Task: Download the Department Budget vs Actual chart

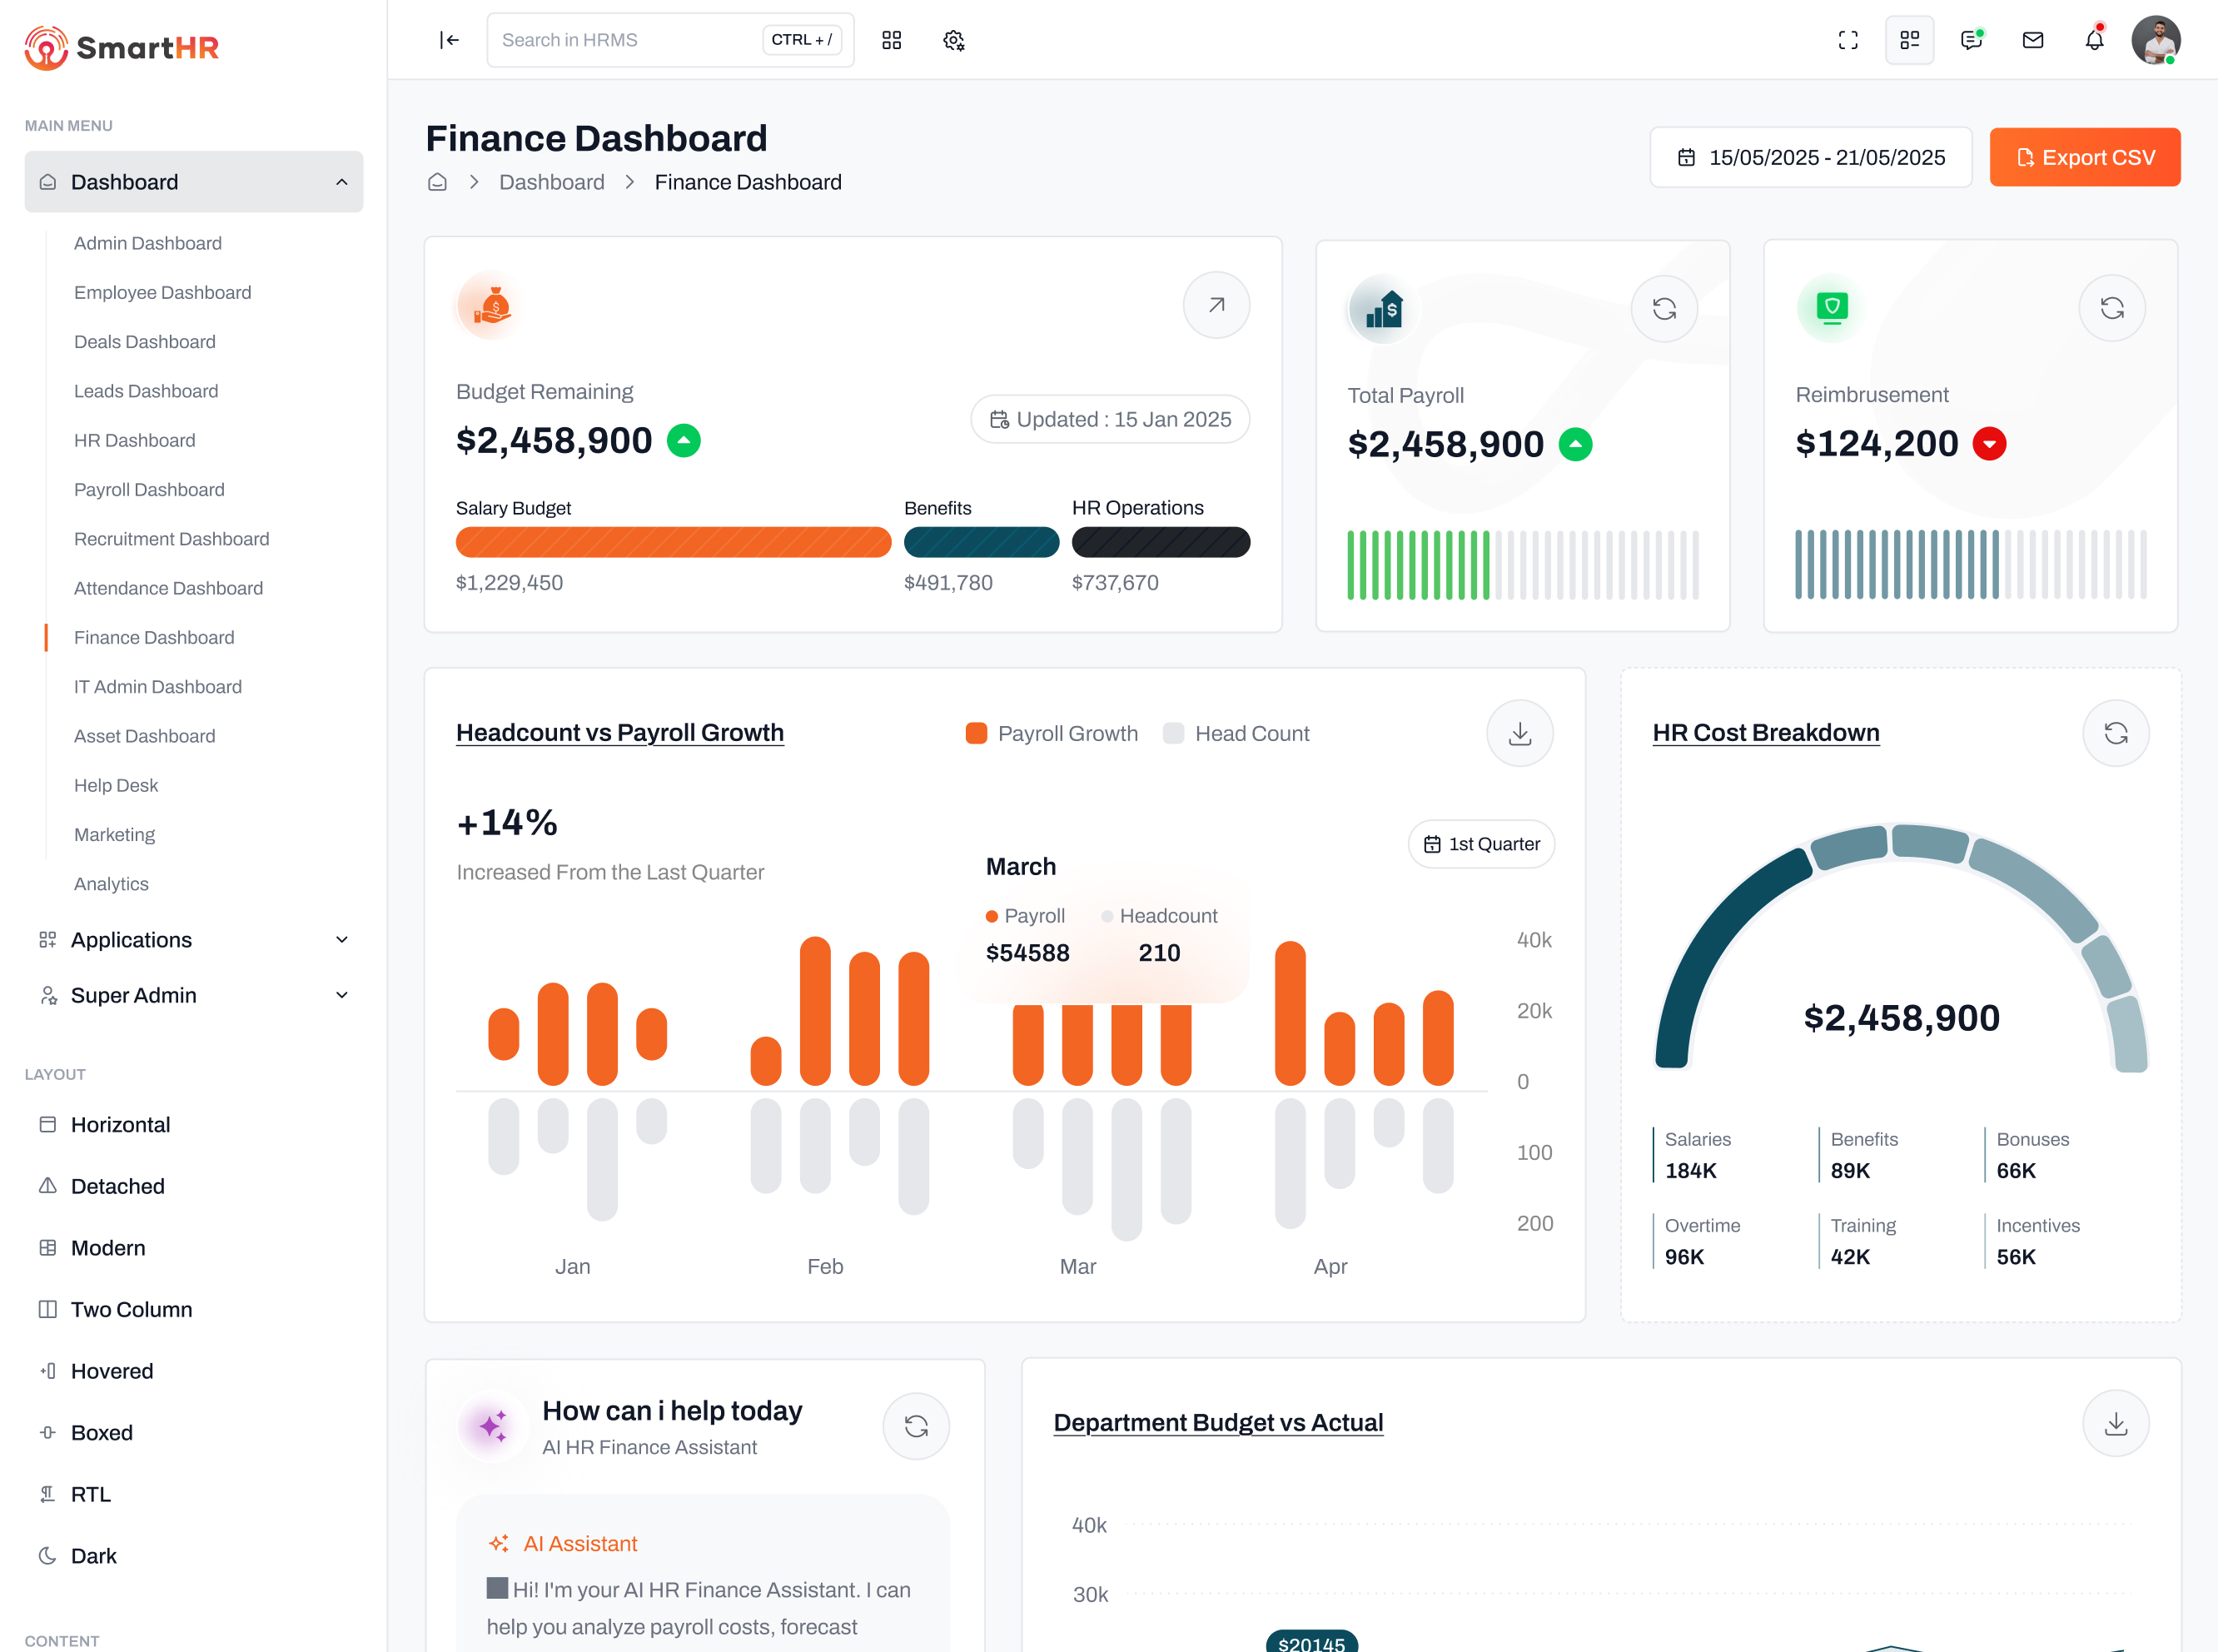Action: 2116,1423
